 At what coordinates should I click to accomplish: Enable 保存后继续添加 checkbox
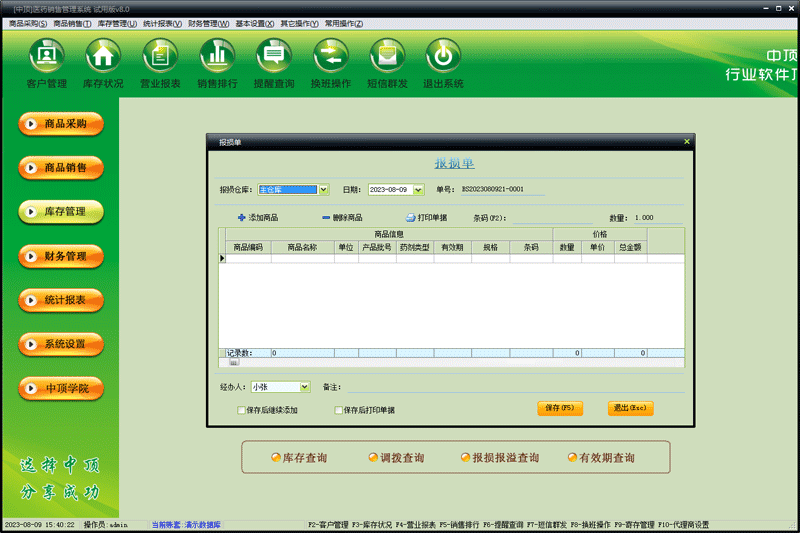click(x=241, y=410)
